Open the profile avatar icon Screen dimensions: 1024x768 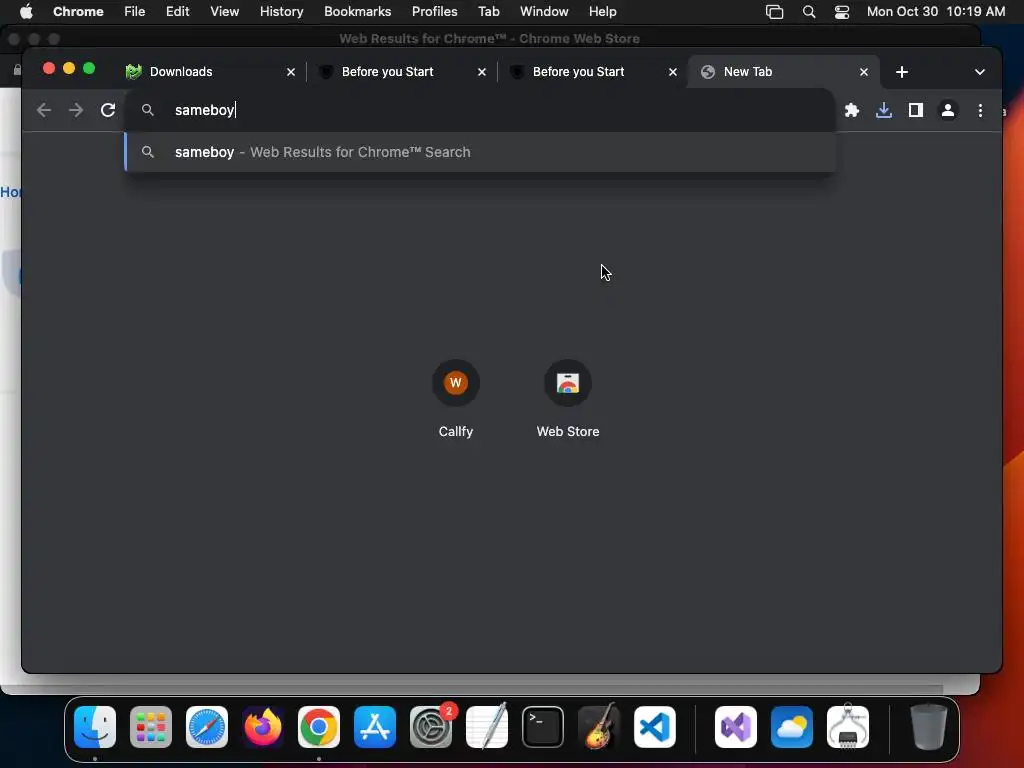948,110
